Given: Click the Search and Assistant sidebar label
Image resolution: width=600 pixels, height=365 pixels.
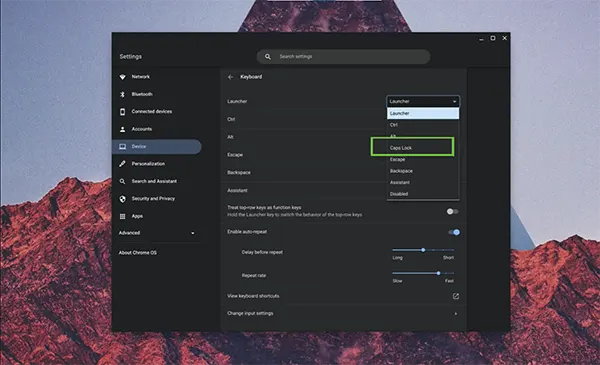Looking at the screenshot, I should (154, 181).
